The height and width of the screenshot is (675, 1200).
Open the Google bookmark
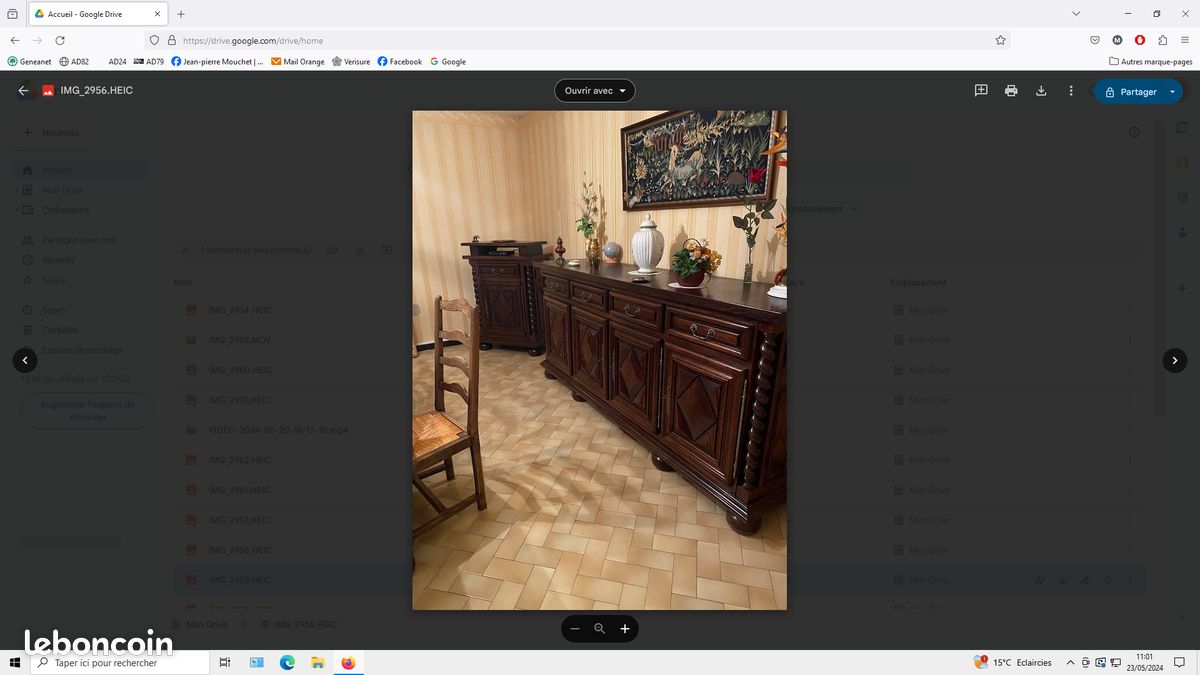coord(448,61)
